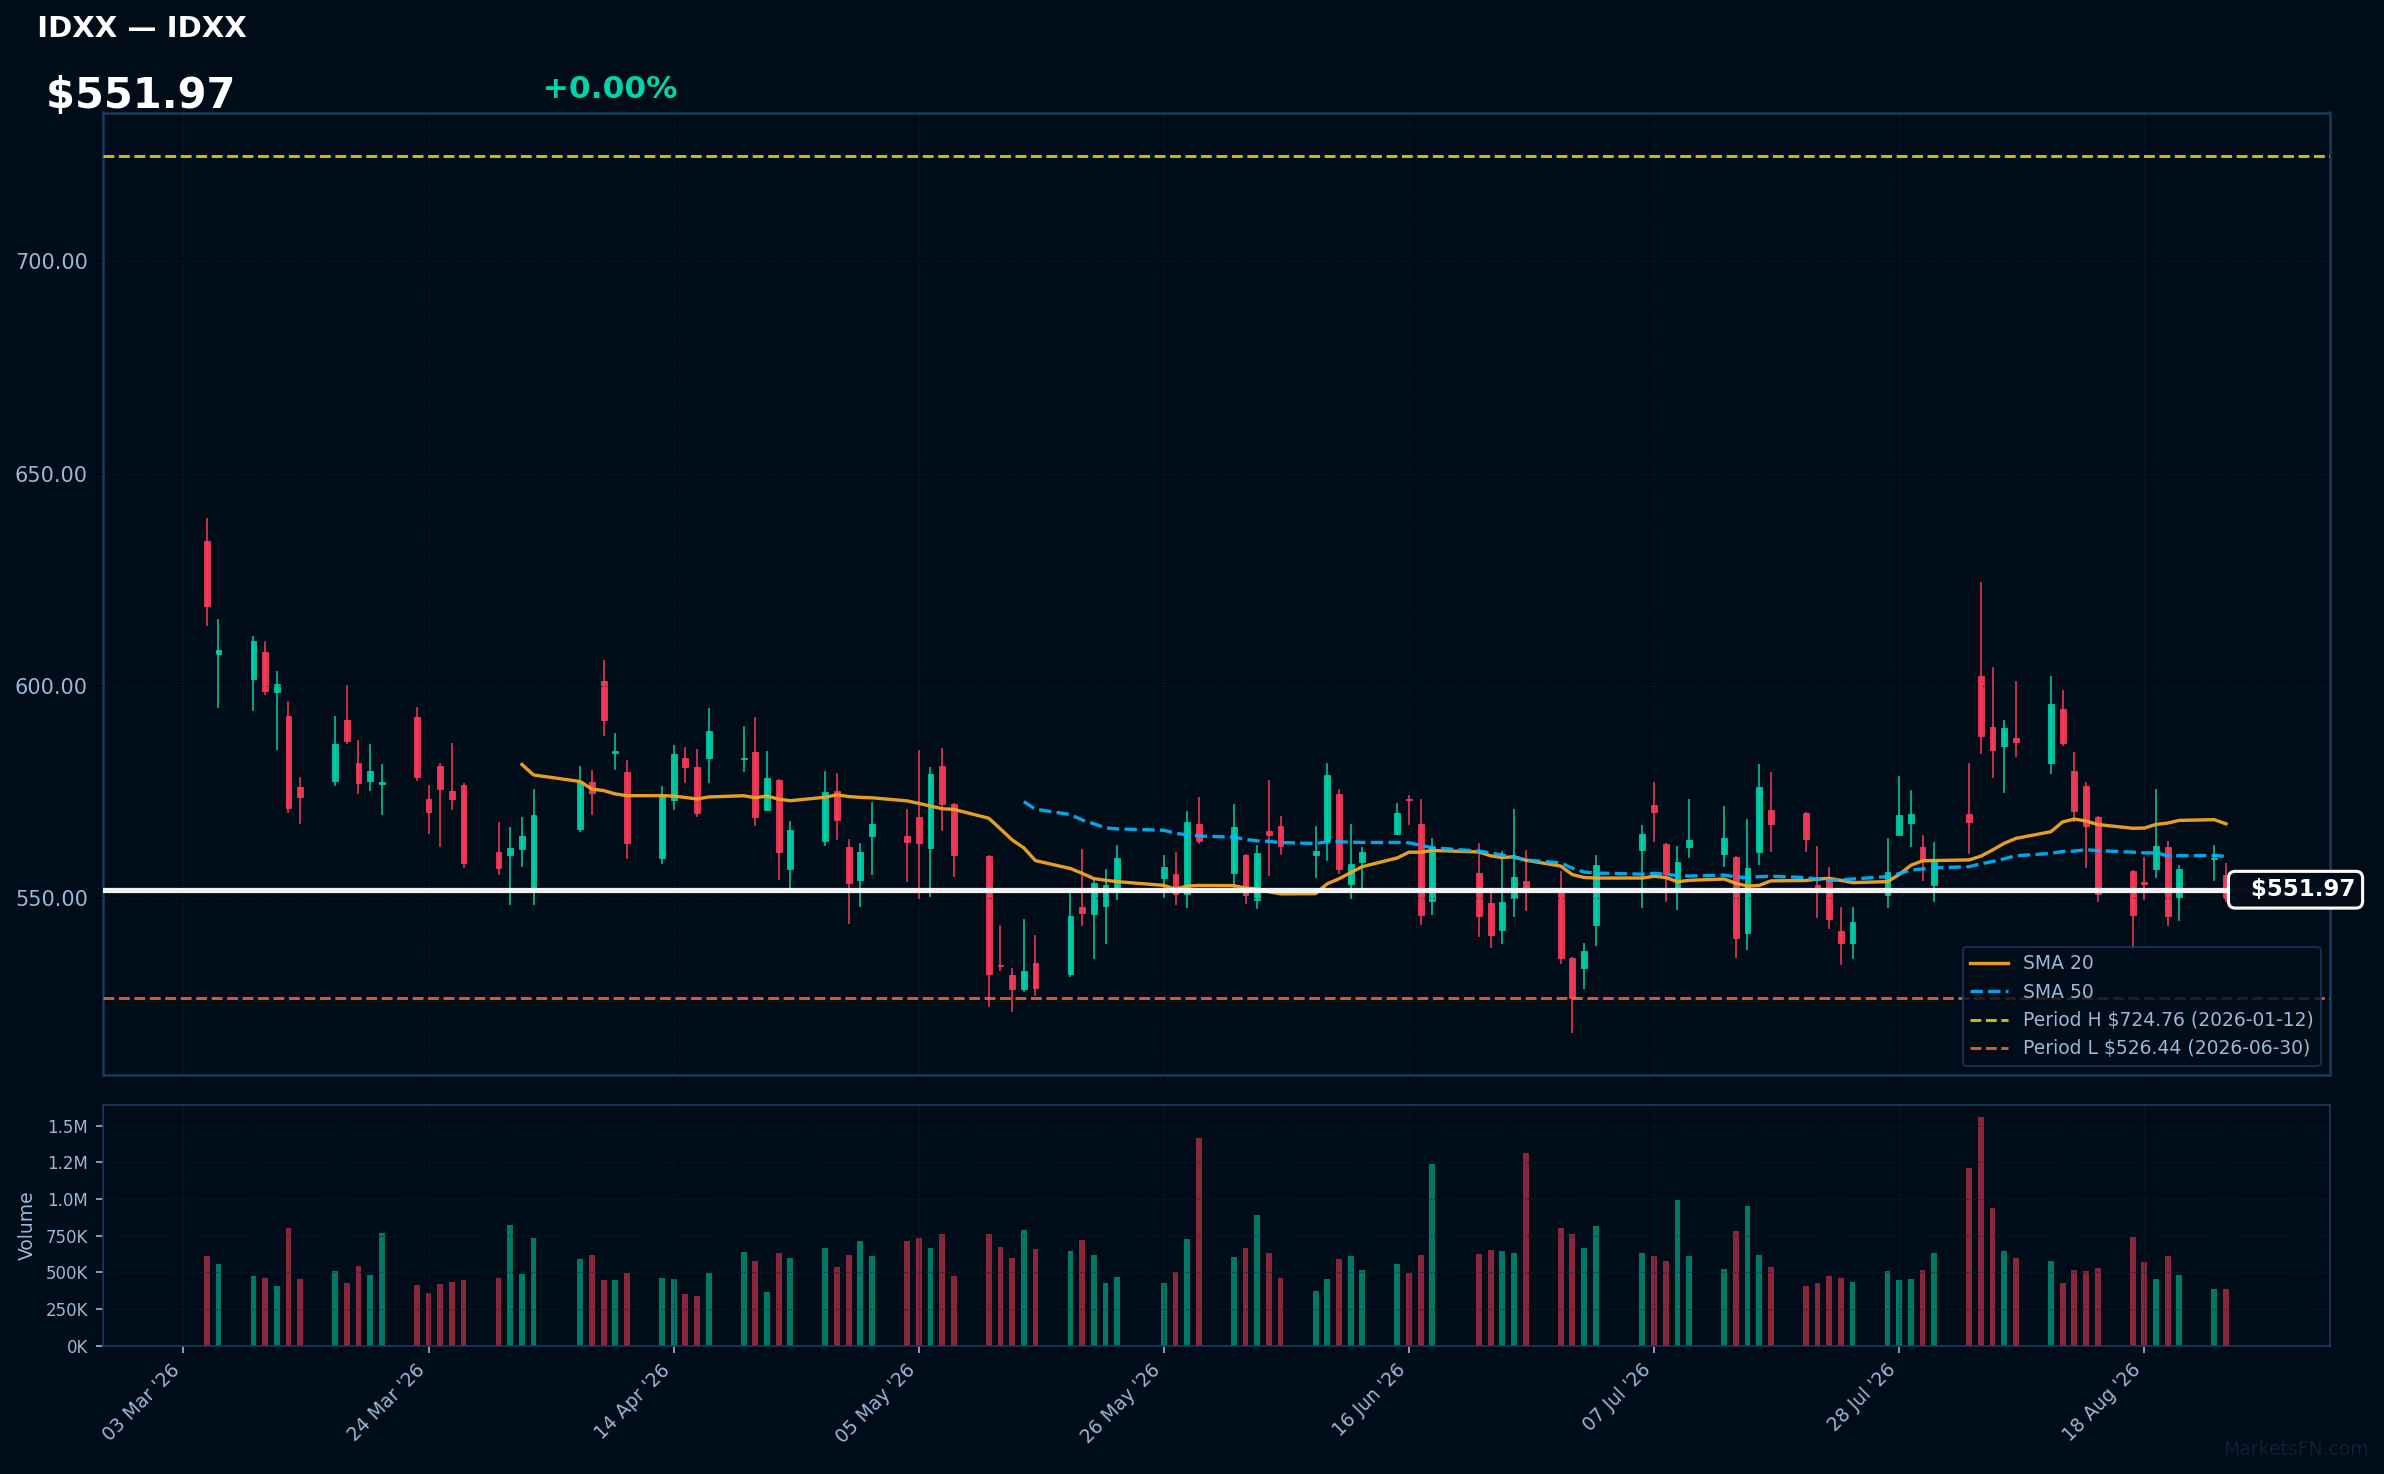Click the first red candlestick near 03 Mar
2384x1474 pixels.
207,574
